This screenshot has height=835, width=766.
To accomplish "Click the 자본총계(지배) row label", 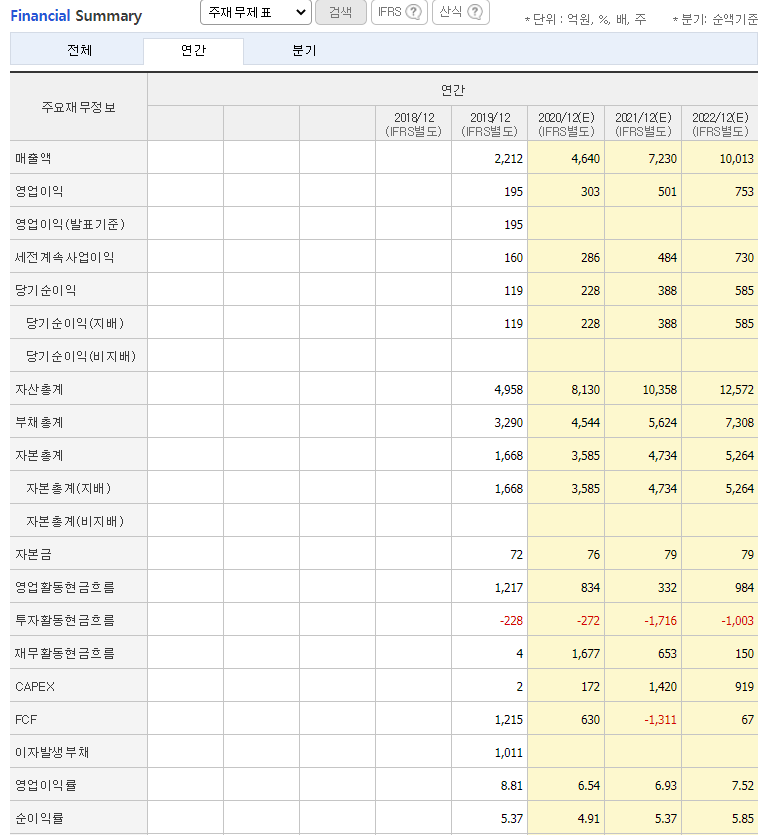I will coord(69,488).
